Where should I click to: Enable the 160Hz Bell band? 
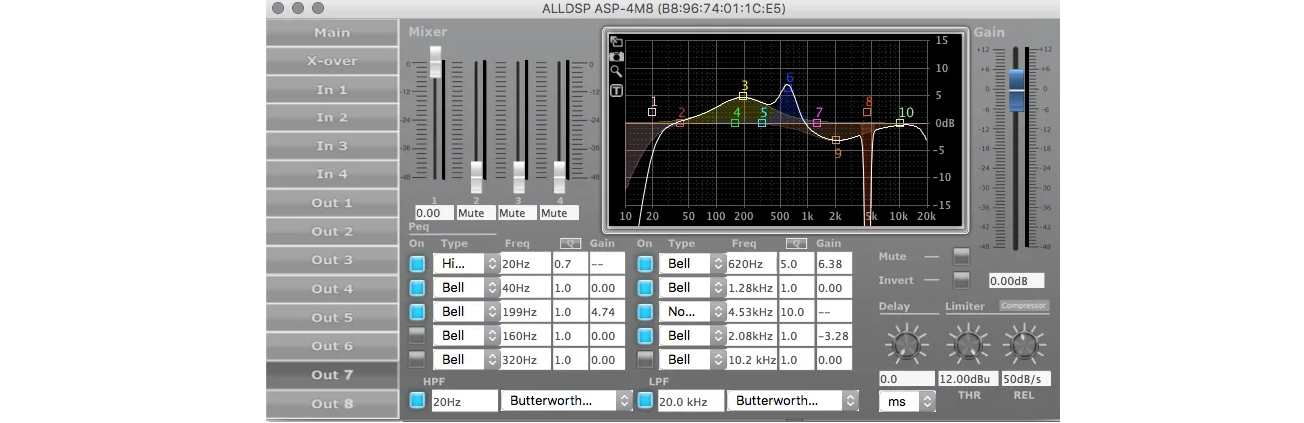tap(417, 336)
